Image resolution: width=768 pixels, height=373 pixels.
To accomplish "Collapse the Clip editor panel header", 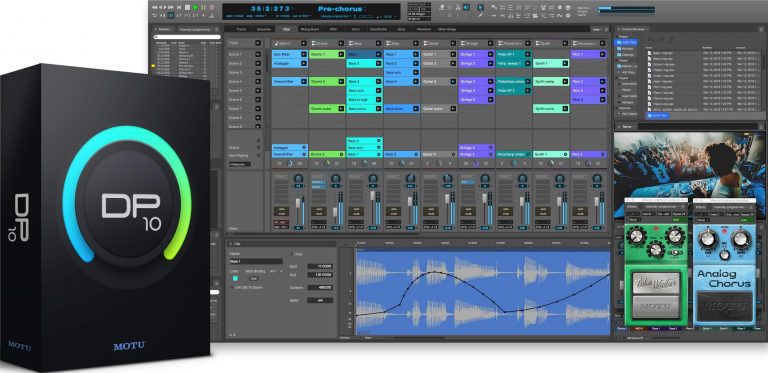I will pos(231,243).
